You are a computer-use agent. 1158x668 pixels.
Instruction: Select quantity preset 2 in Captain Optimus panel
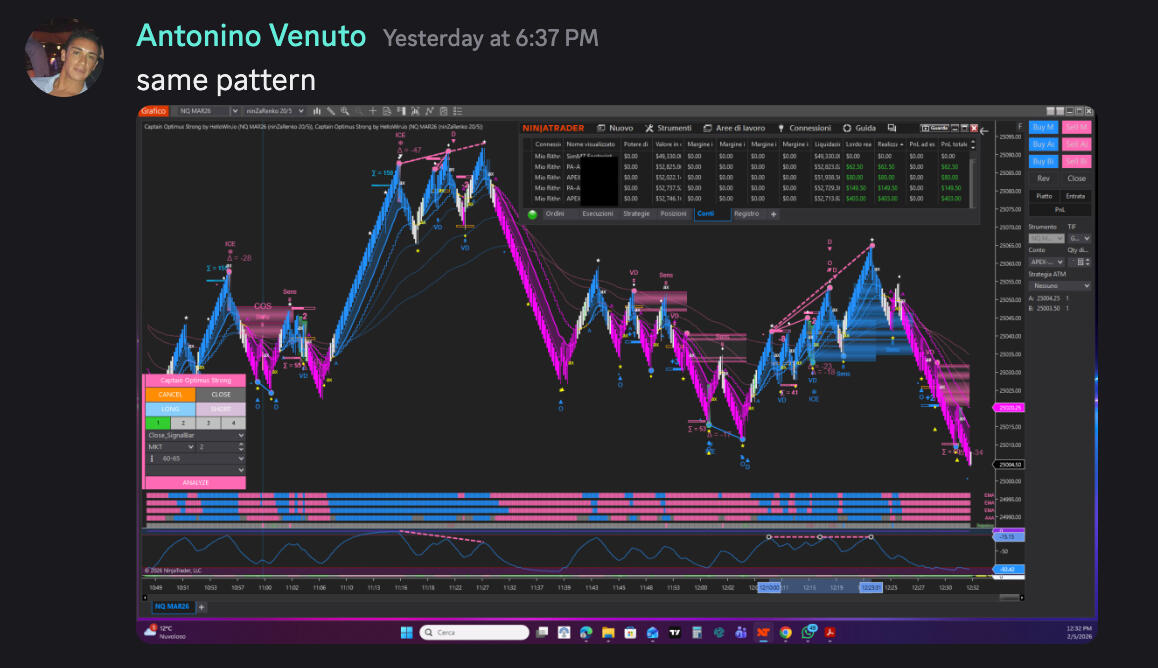click(181, 423)
